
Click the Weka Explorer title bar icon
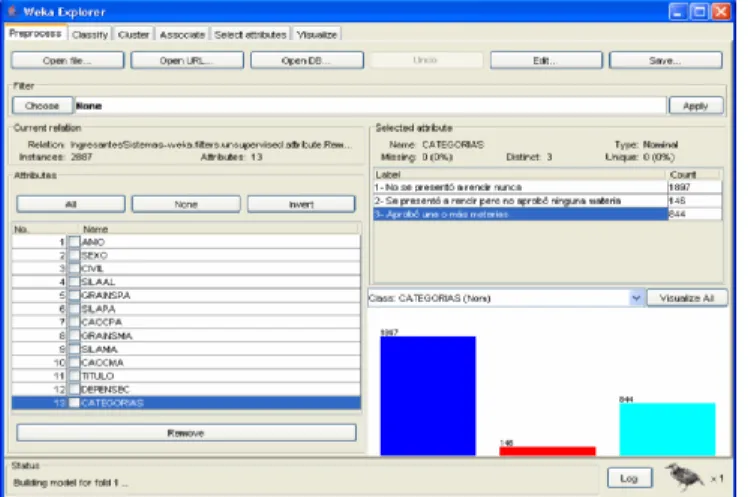(x=13, y=11)
